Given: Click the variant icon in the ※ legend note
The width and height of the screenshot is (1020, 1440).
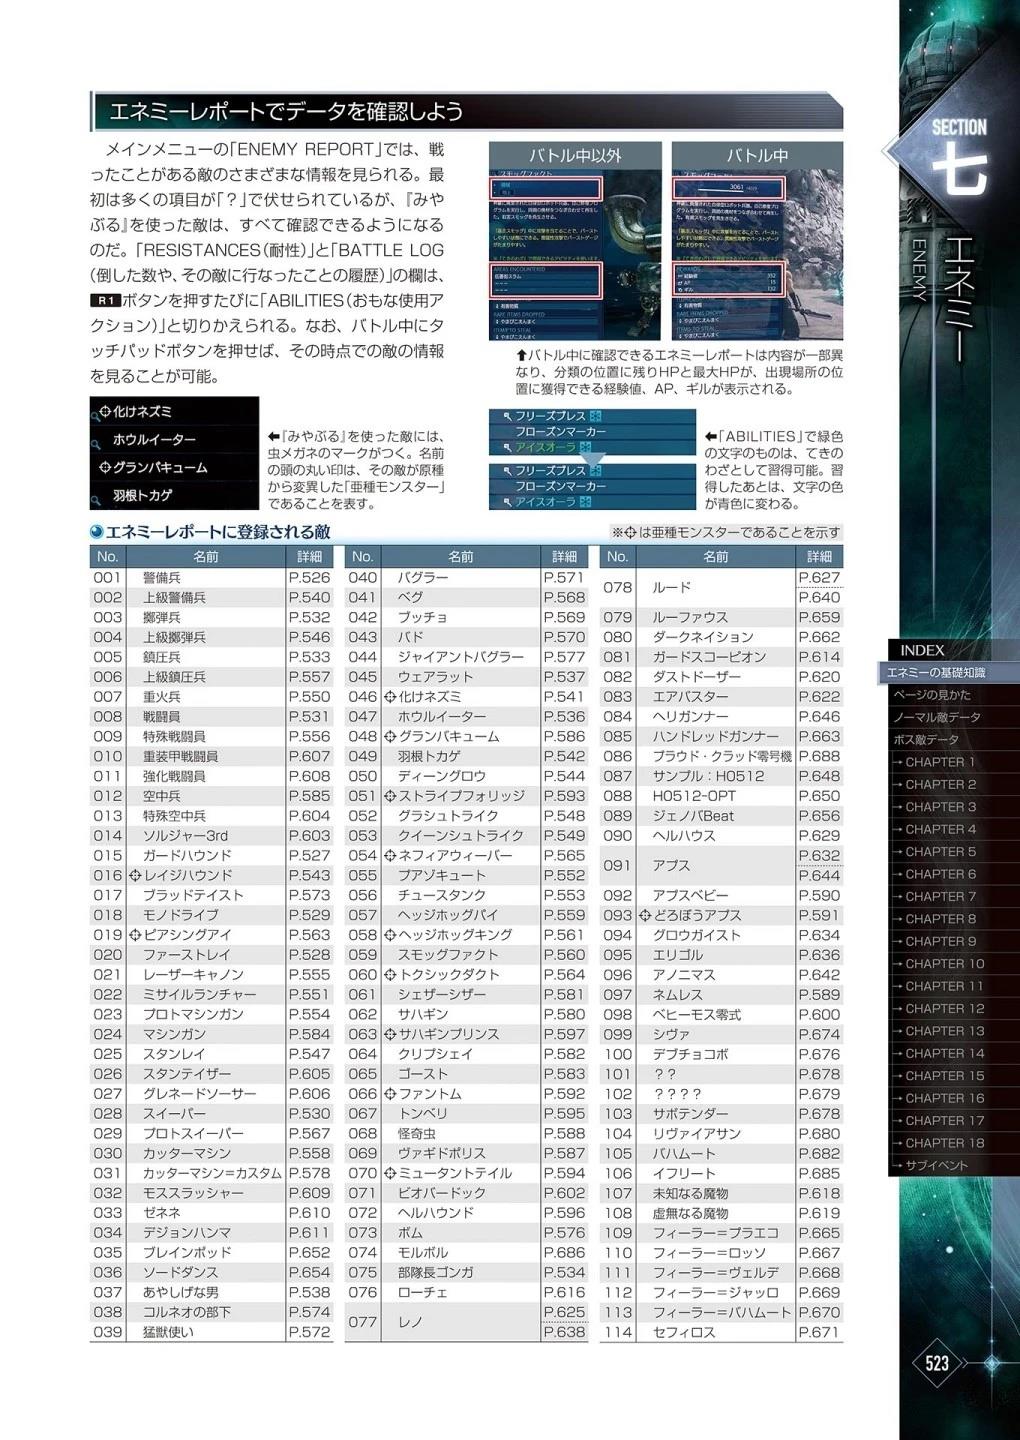Looking at the screenshot, I should click(x=630, y=533).
